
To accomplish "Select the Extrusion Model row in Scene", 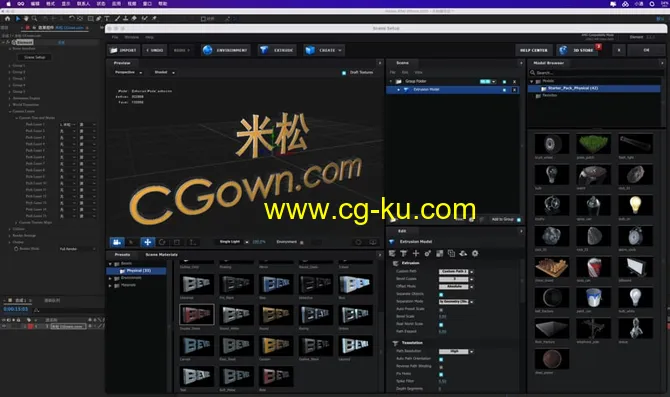I will pos(452,90).
